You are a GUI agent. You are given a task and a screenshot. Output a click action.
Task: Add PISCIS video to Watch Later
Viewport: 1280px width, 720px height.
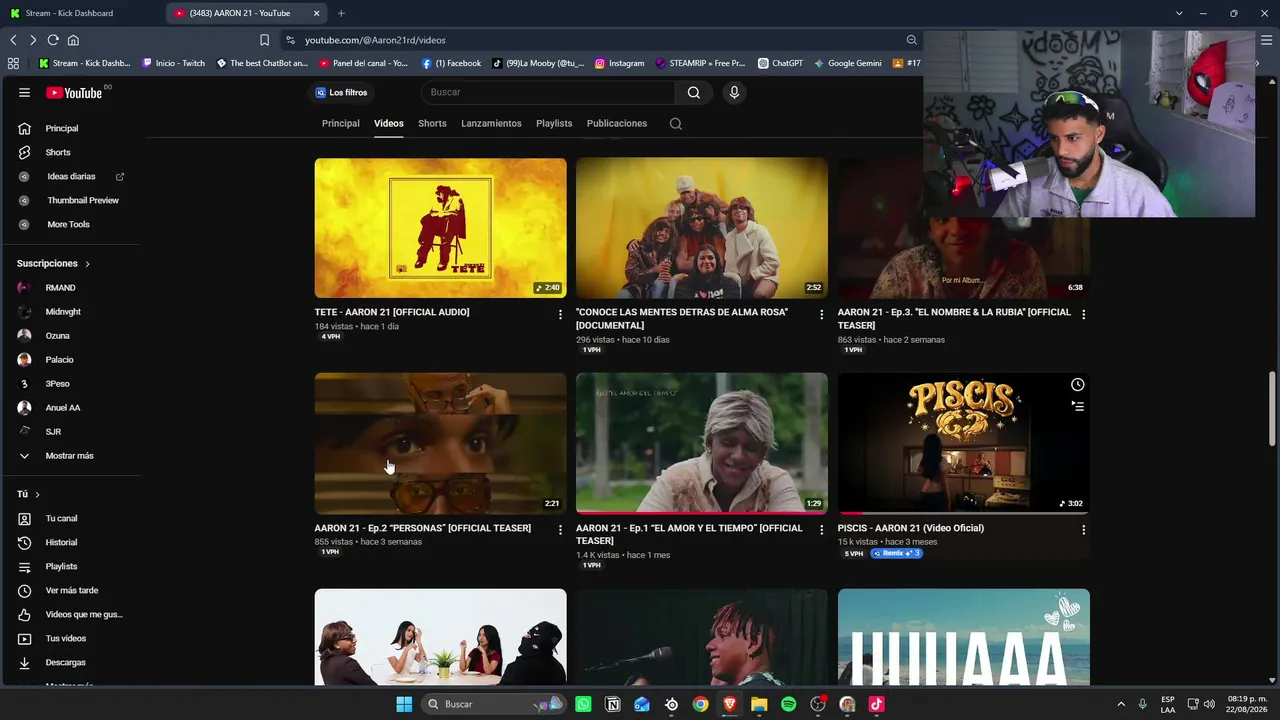click(1077, 385)
